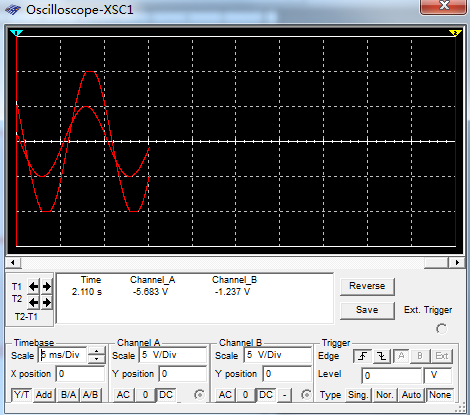Choose trigger source Ext
The image size is (470, 415).
tap(441, 356)
